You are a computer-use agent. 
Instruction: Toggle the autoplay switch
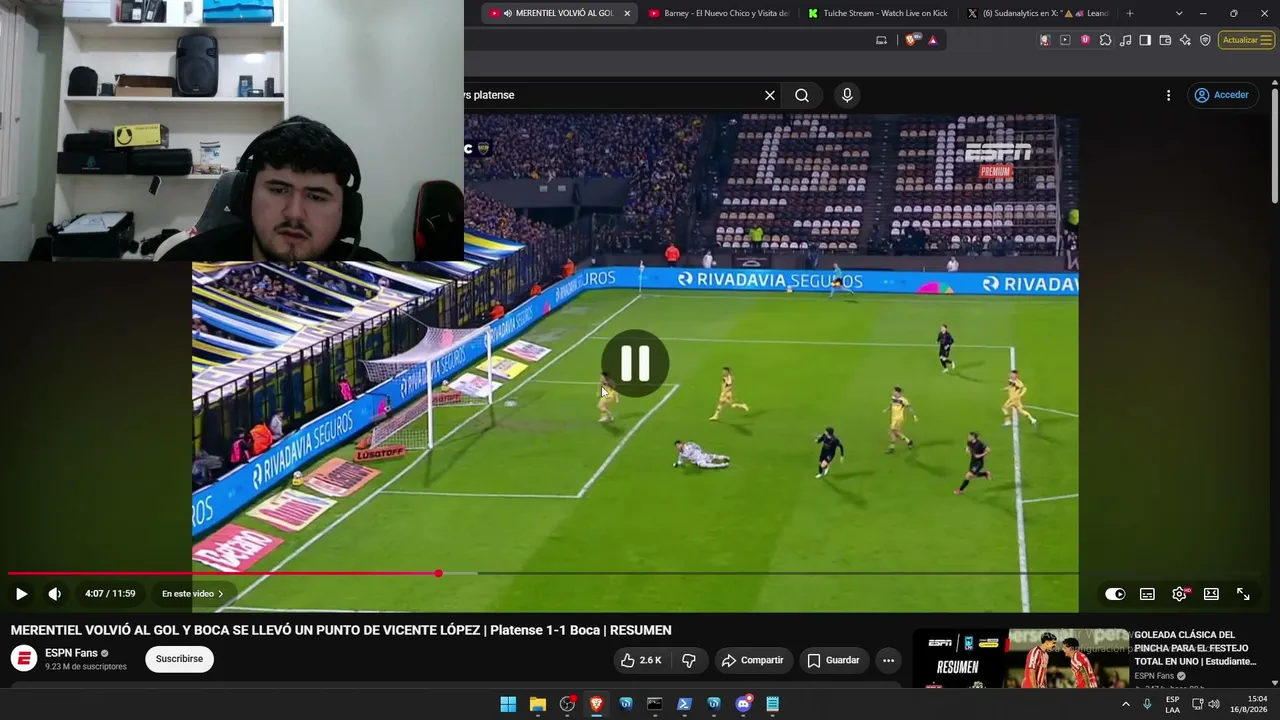(1115, 594)
